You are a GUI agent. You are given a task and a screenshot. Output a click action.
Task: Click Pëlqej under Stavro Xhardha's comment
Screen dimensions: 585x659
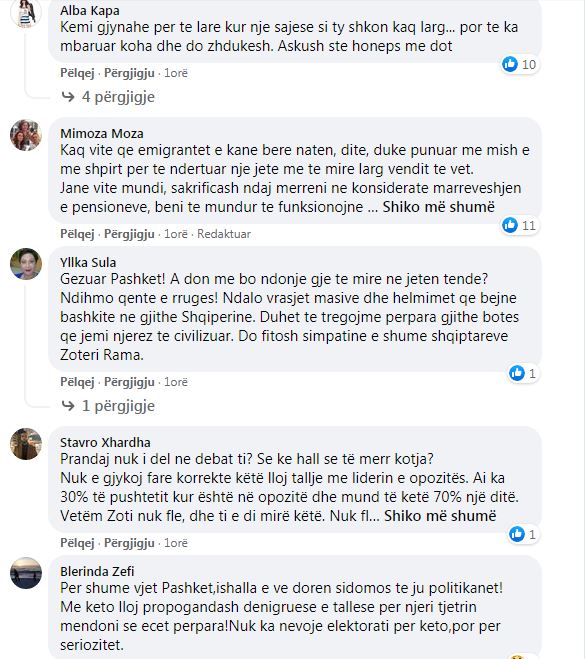tap(77, 543)
